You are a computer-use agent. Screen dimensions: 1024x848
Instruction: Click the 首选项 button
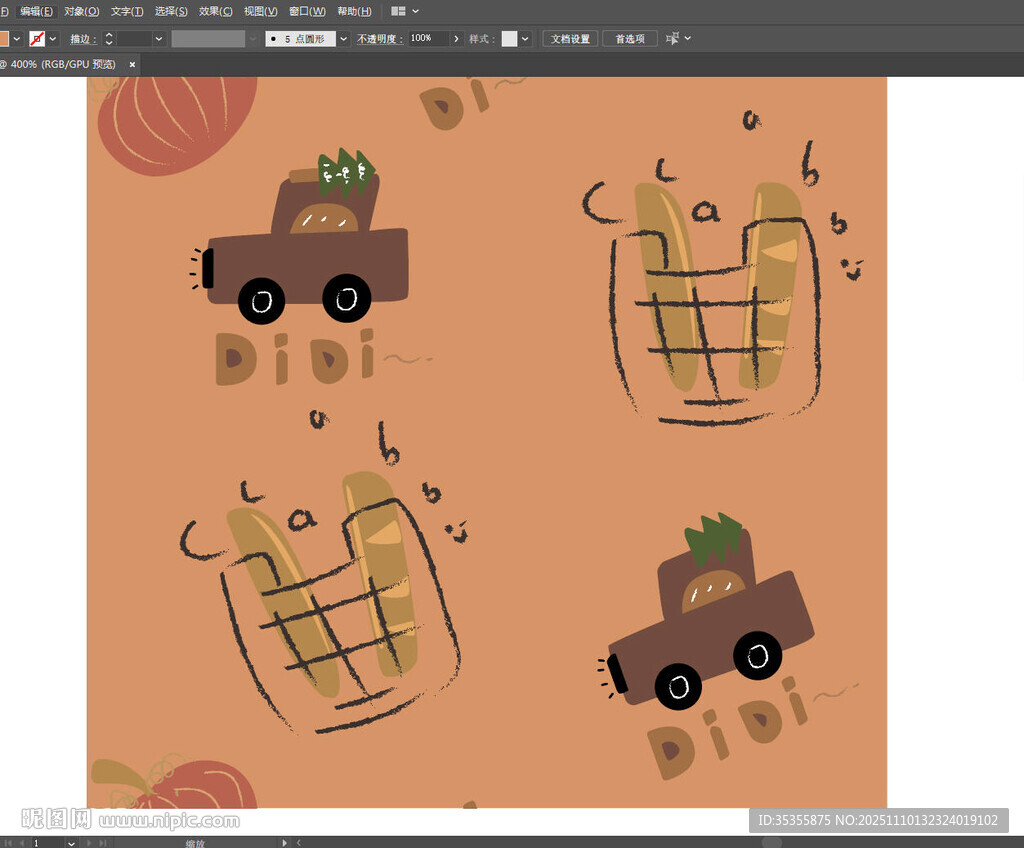pyautogui.click(x=630, y=39)
